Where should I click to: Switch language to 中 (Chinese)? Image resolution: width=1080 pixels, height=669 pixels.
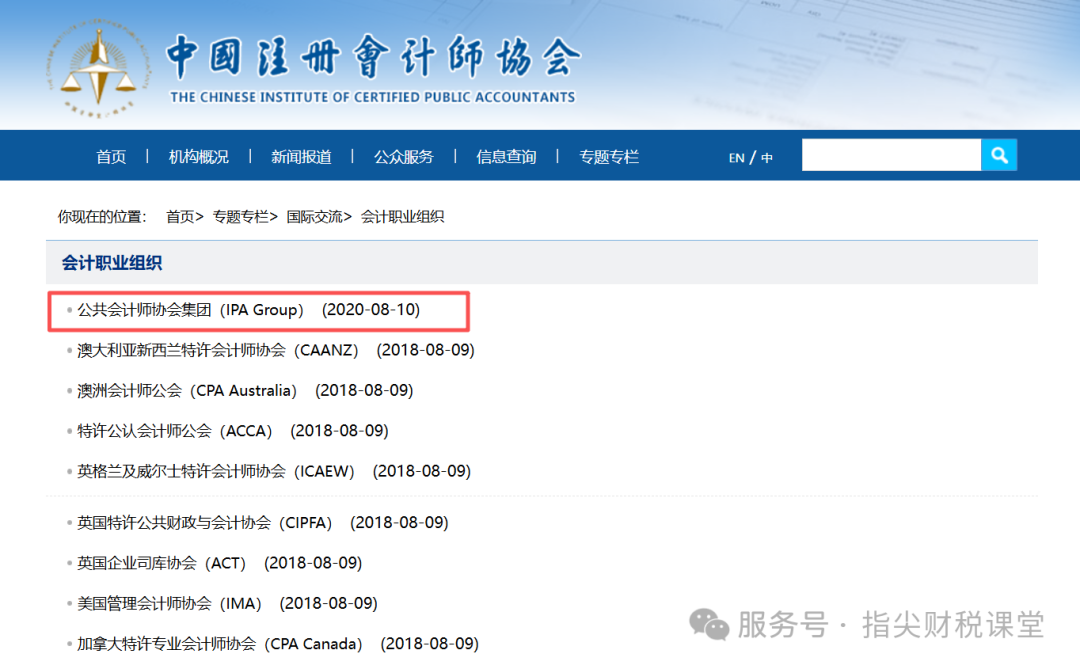pos(767,158)
